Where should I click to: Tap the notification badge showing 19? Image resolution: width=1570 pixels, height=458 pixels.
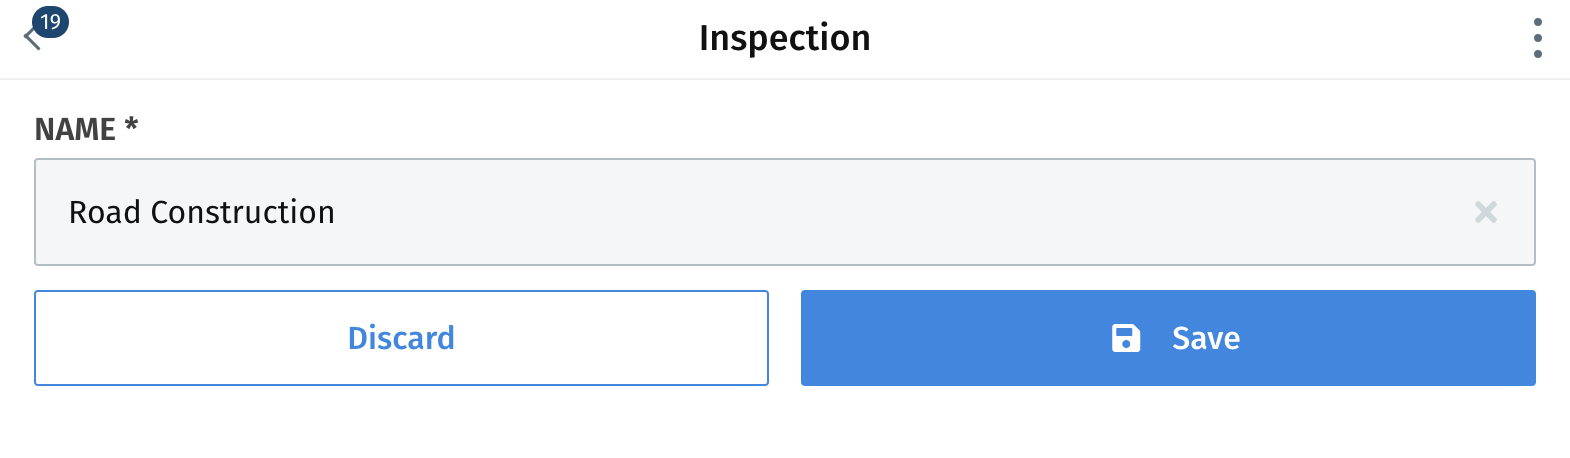click(x=50, y=21)
